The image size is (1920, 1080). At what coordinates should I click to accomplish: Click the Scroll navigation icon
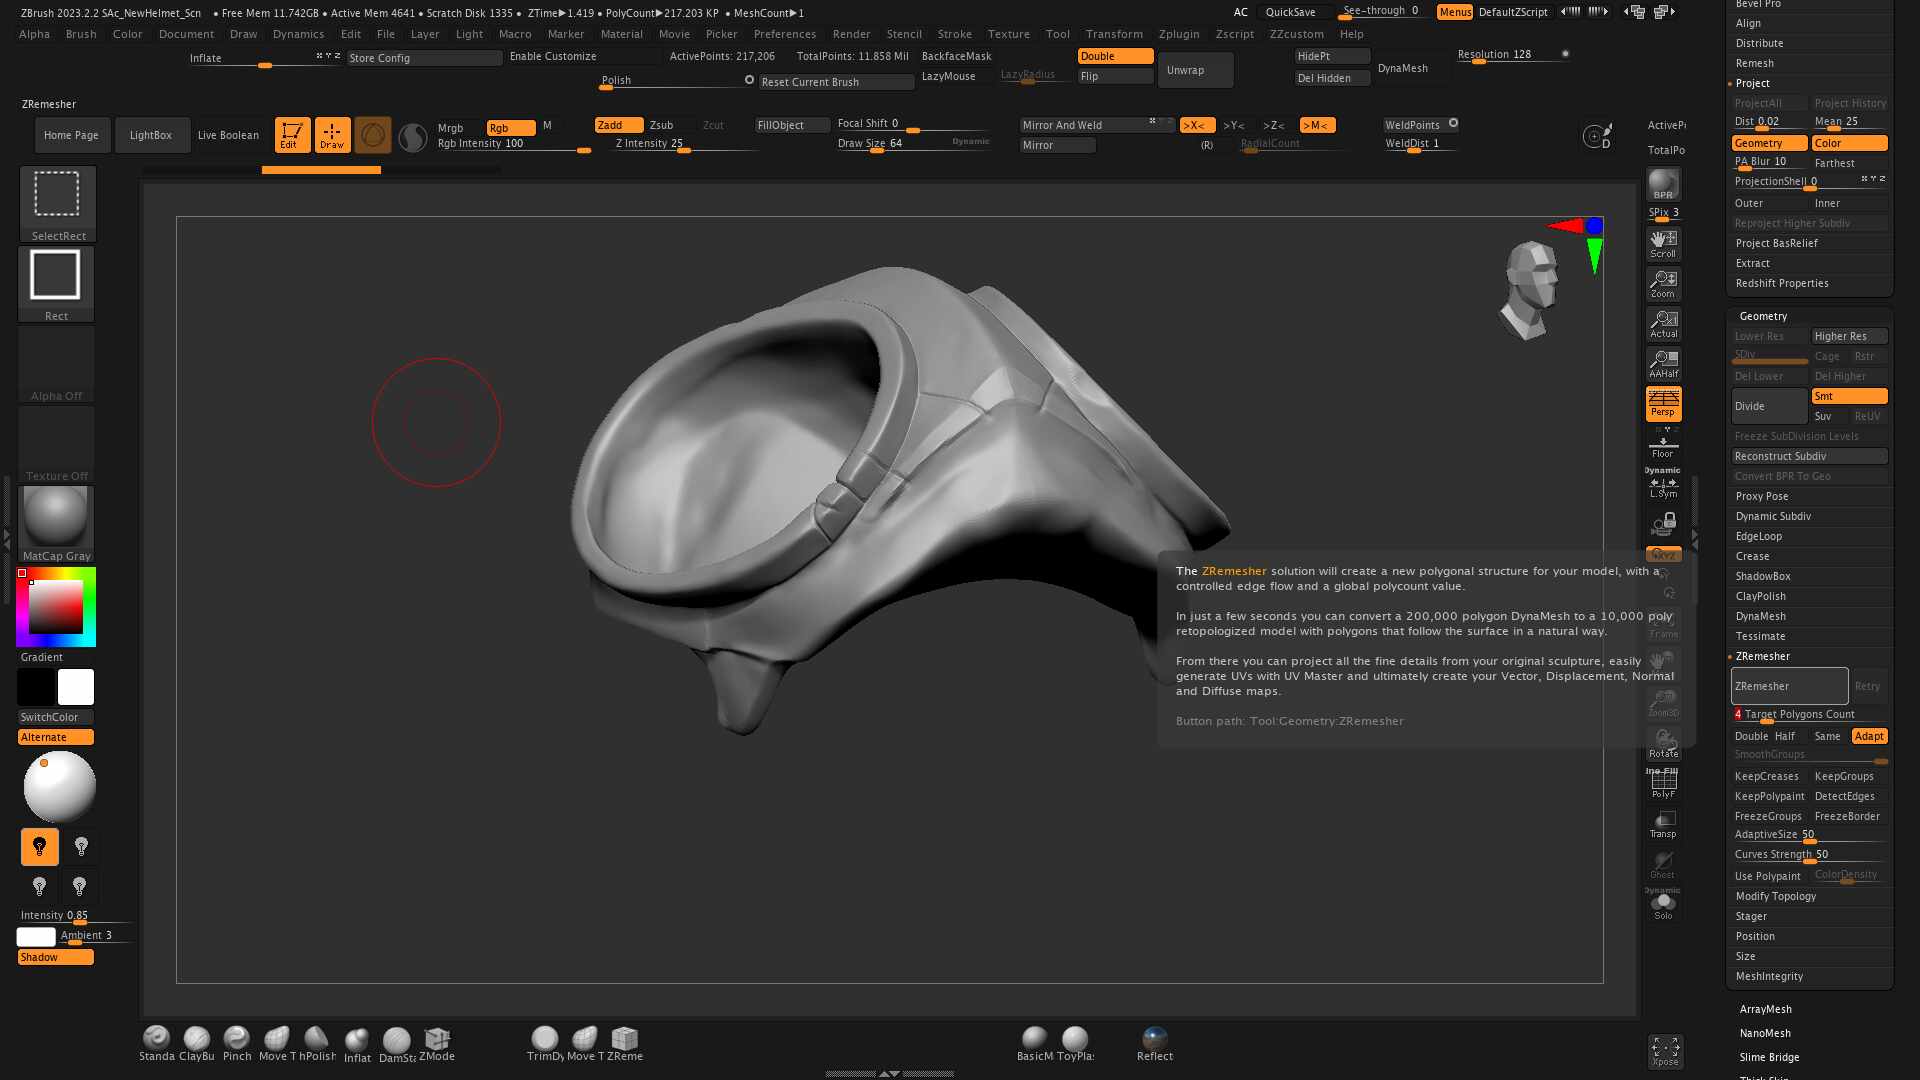[1663, 243]
